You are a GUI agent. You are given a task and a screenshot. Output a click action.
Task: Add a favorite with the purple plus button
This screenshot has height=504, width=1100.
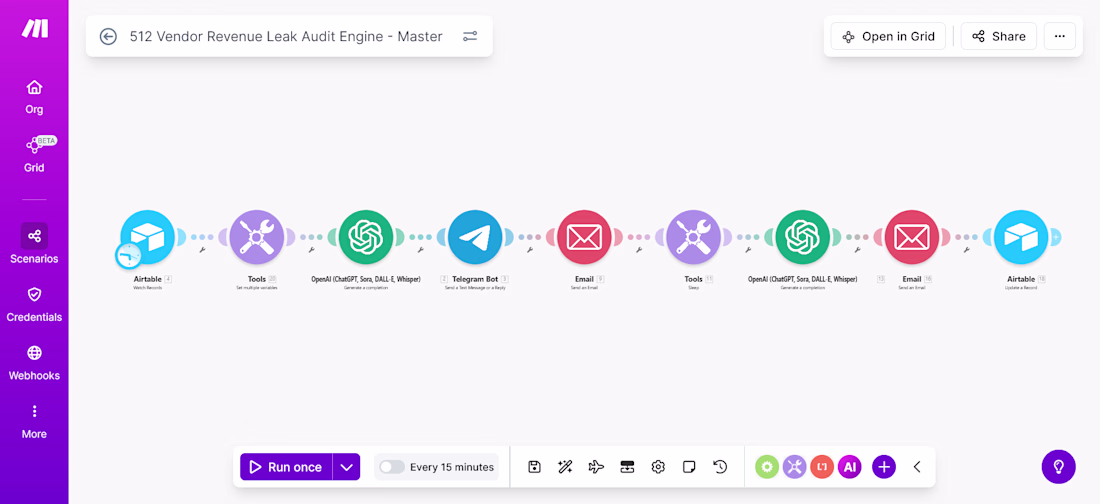click(884, 467)
